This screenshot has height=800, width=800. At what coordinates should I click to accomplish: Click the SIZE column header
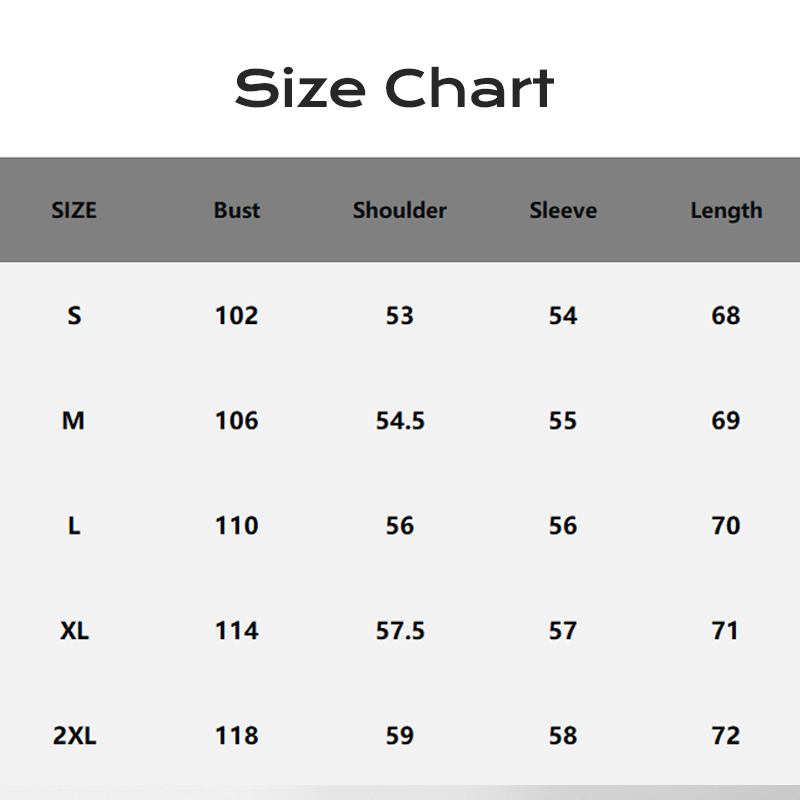pos(74,211)
